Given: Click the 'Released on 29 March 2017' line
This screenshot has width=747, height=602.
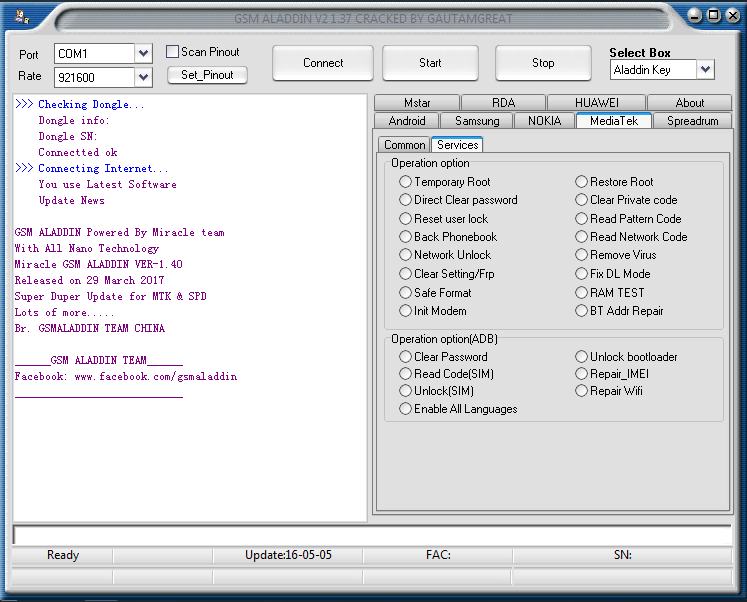Looking at the screenshot, I should pyautogui.click(x=90, y=280).
